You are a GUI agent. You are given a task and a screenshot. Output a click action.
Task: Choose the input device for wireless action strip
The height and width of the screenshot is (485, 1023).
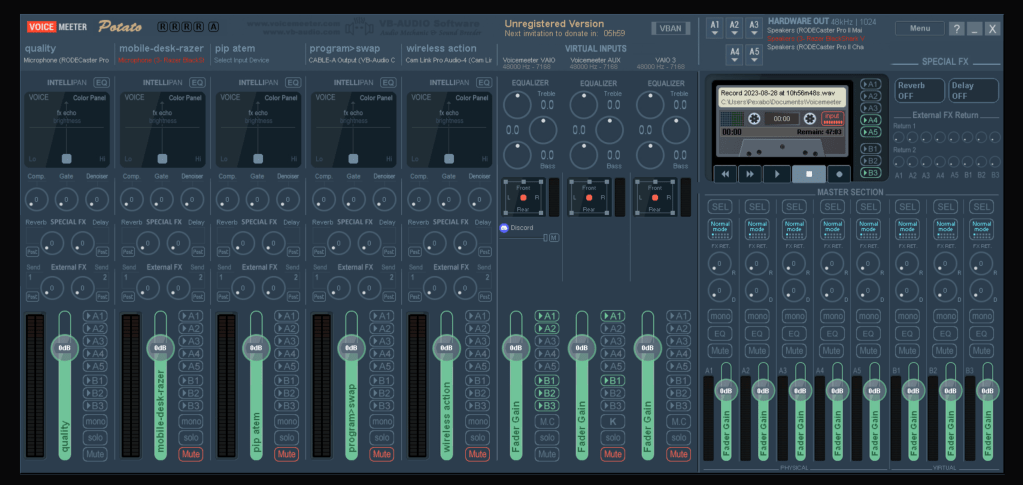pyautogui.click(x=449, y=61)
